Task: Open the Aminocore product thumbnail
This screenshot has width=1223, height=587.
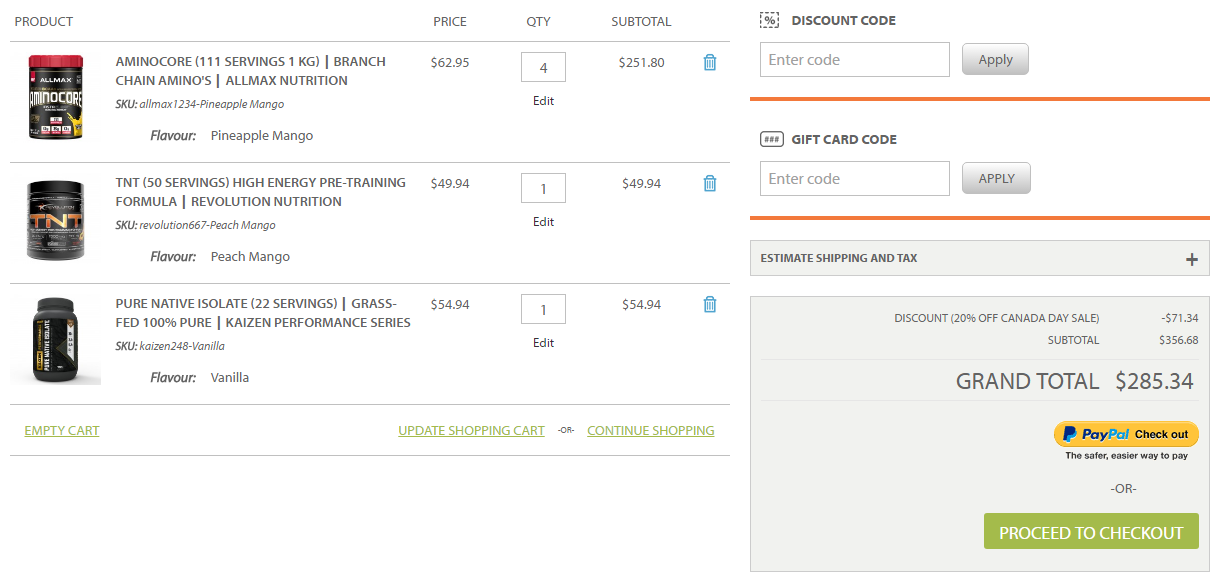Action: (55, 97)
